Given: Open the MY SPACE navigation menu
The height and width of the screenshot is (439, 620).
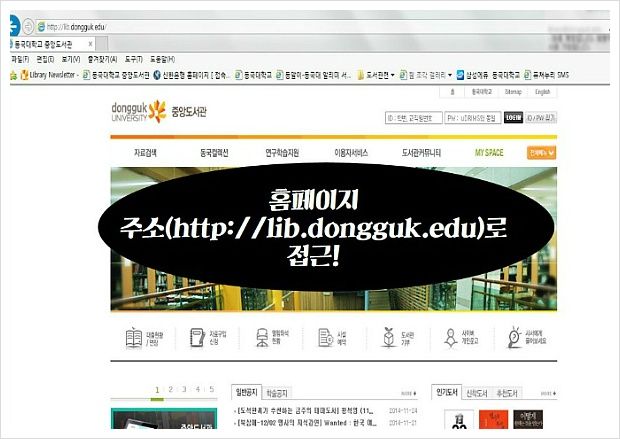Looking at the screenshot, I should click(x=489, y=153).
